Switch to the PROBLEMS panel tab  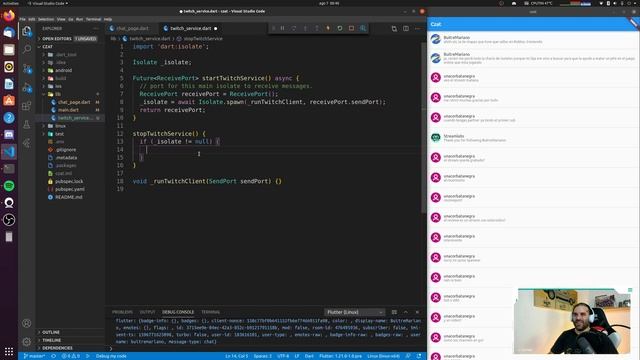pos(122,312)
